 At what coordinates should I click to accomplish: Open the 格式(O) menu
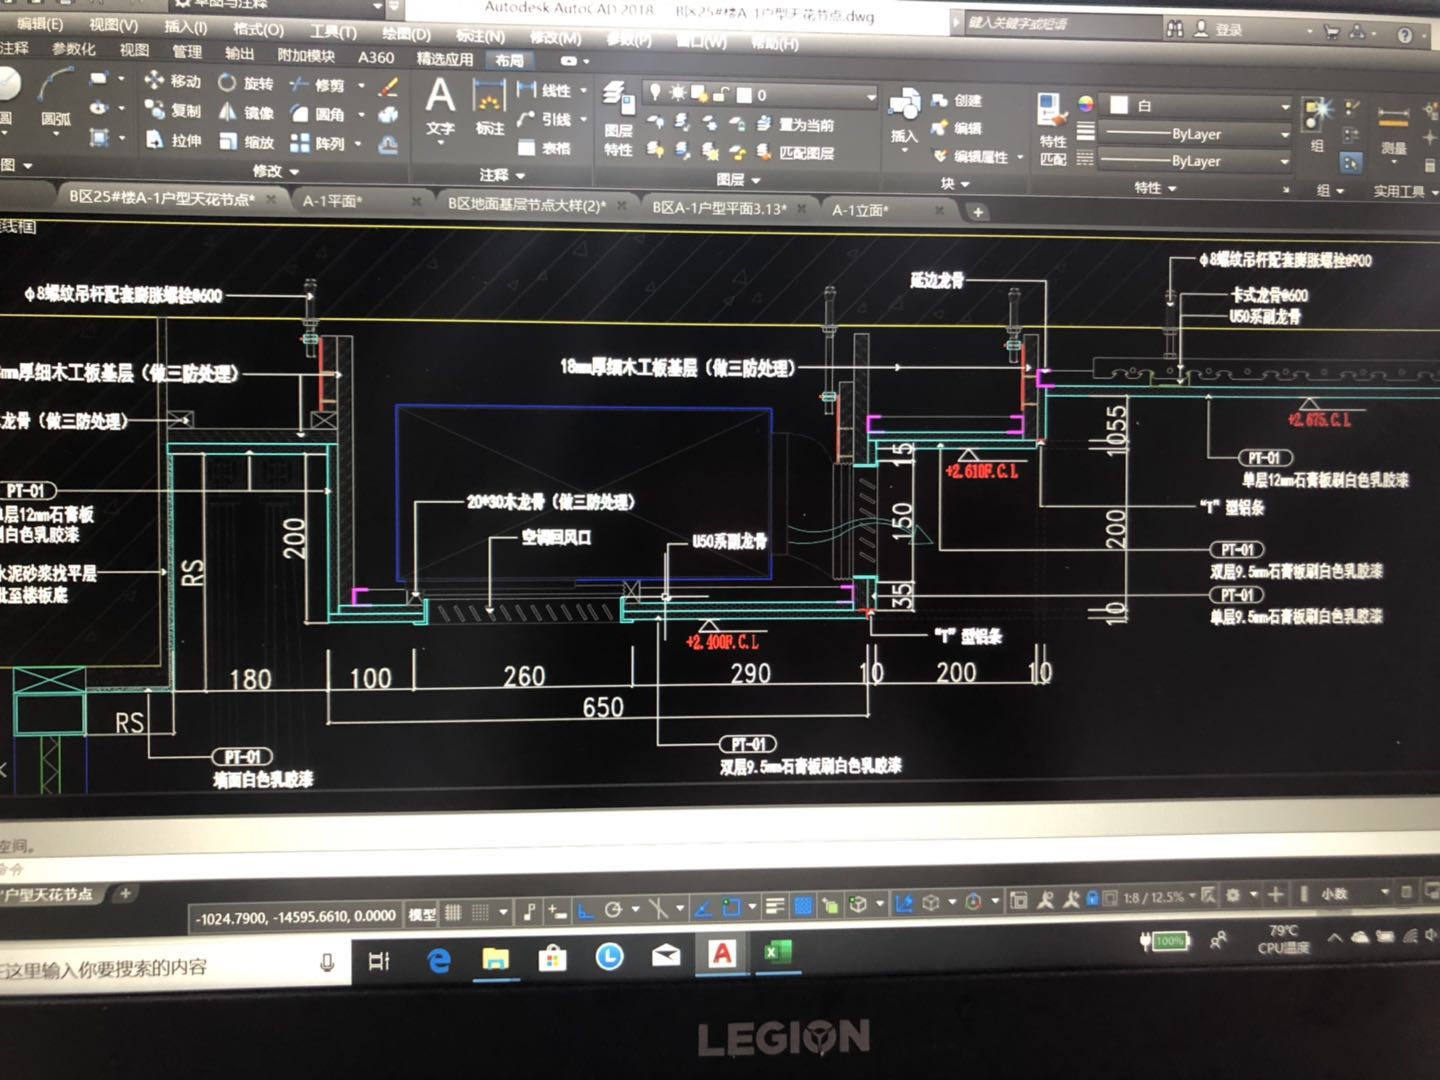(258, 29)
